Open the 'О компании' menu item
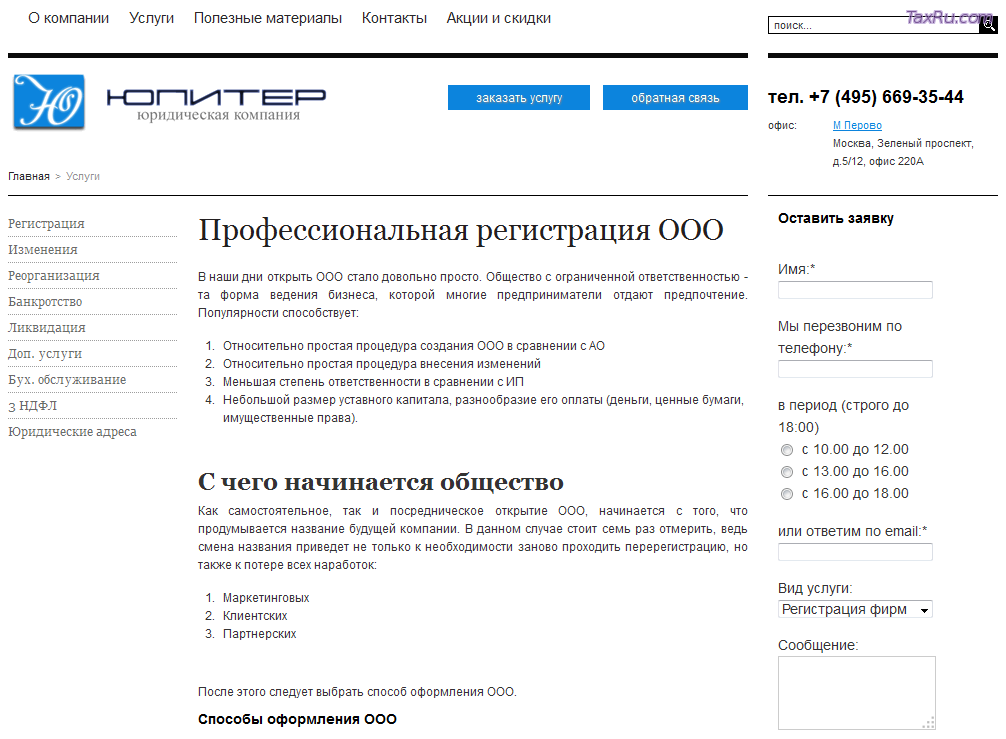This screenshot has height=739, width=1006. pos(68,18)
